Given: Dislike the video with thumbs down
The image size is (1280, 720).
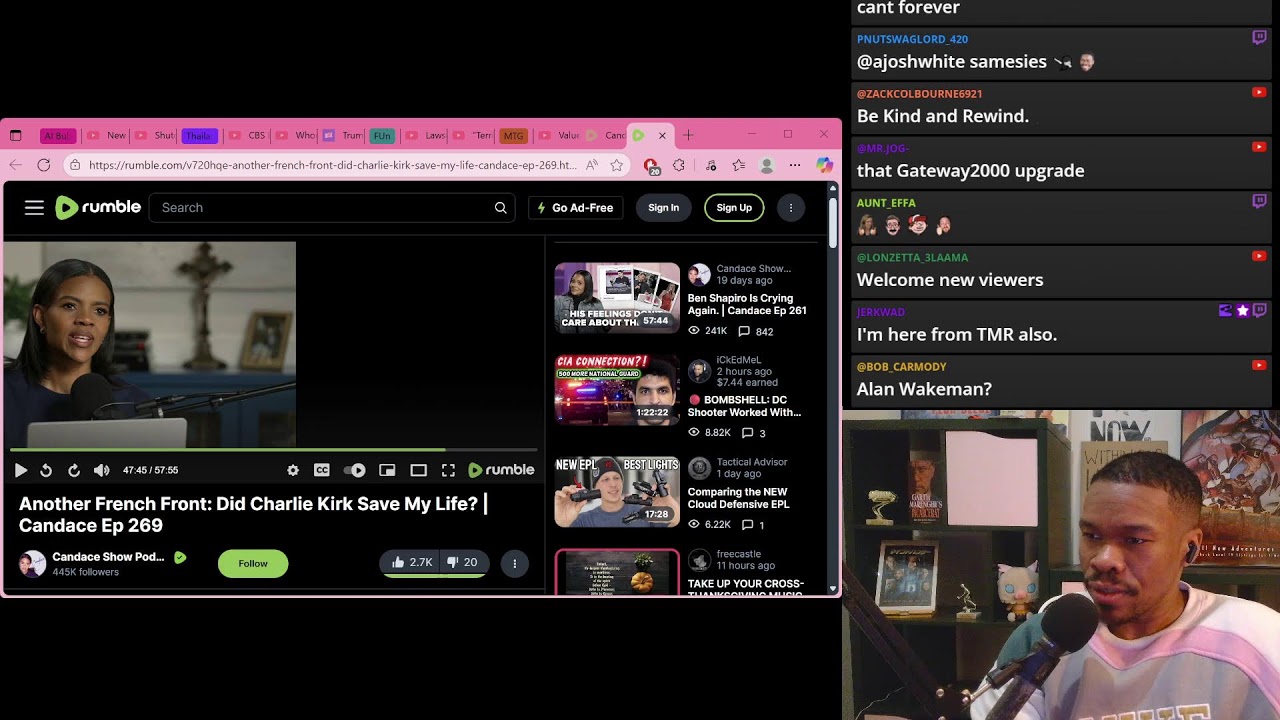Looking at the screenshot, I should coord(462,563).
